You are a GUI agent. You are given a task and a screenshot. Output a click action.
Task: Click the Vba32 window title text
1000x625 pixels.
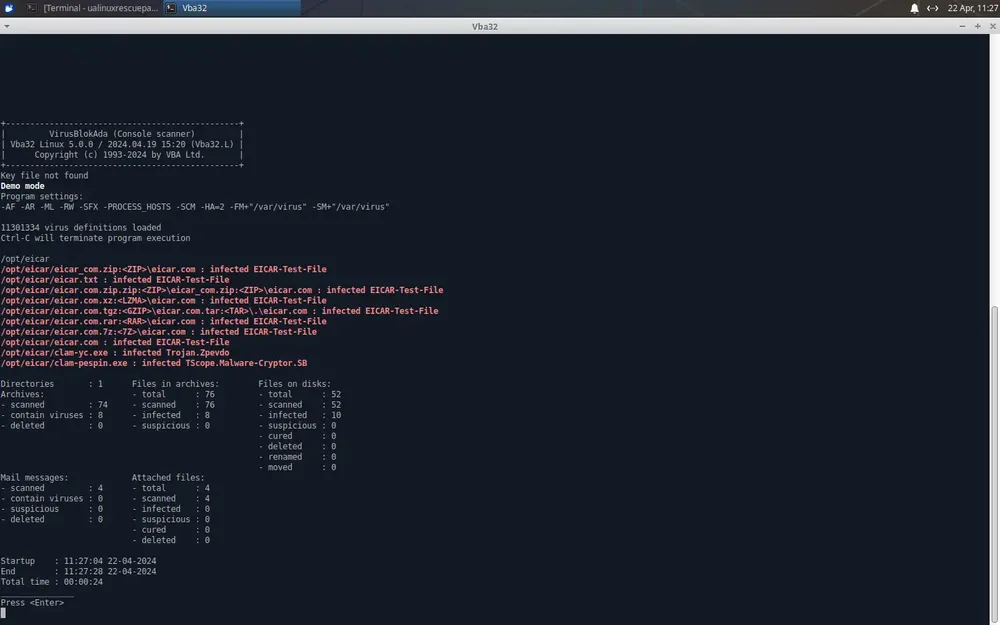tap(485, 26)
